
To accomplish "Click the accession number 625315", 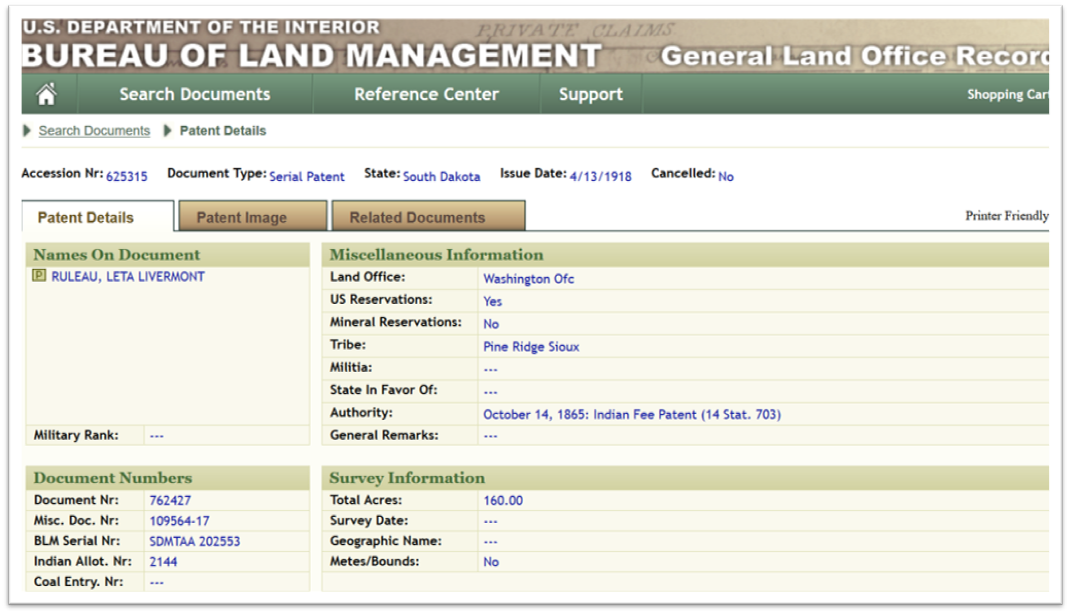I will click(x=126, y=176).
